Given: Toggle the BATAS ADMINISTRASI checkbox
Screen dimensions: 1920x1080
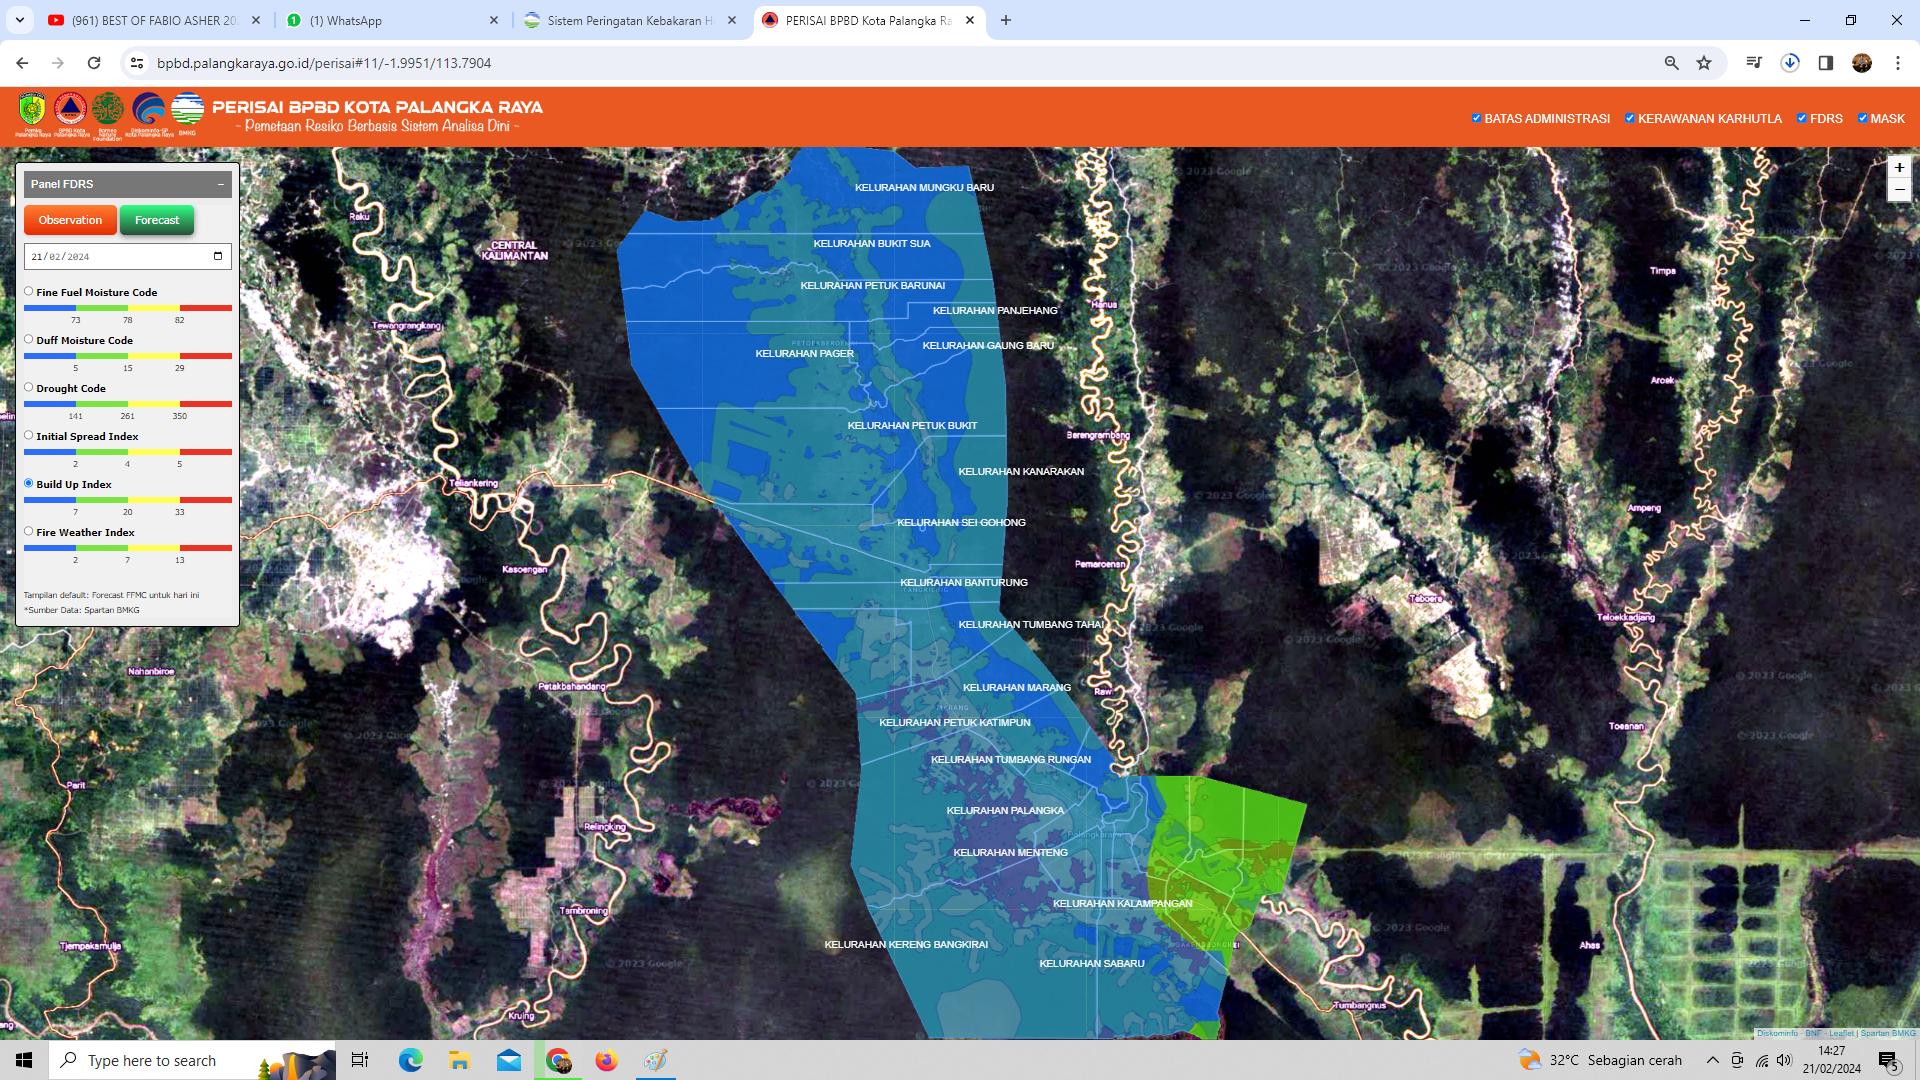Looking at the screenshot, I should pyautogui.click(x=1476, y=118).
